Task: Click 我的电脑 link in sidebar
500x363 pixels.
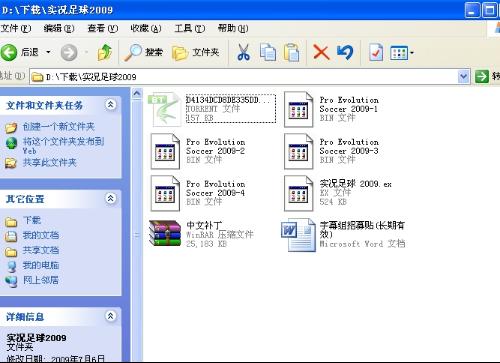Action: 41,265
